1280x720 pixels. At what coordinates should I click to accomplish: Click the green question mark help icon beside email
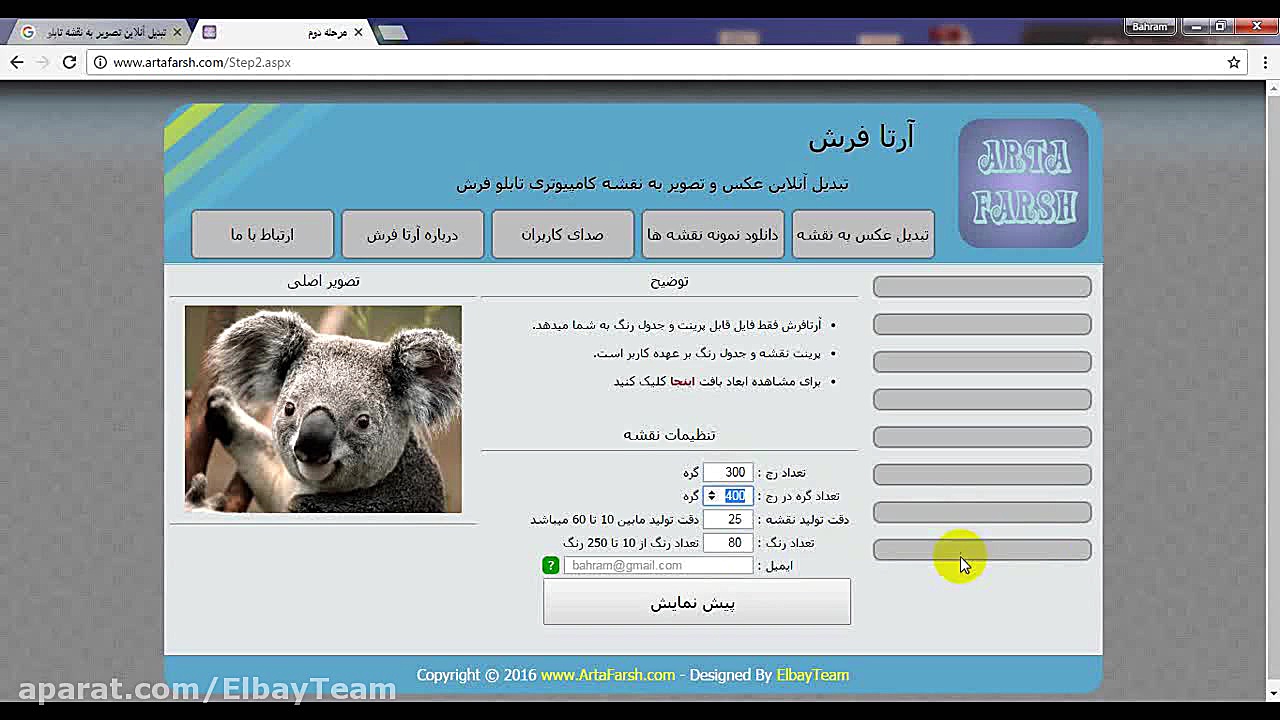click(550, 565)
